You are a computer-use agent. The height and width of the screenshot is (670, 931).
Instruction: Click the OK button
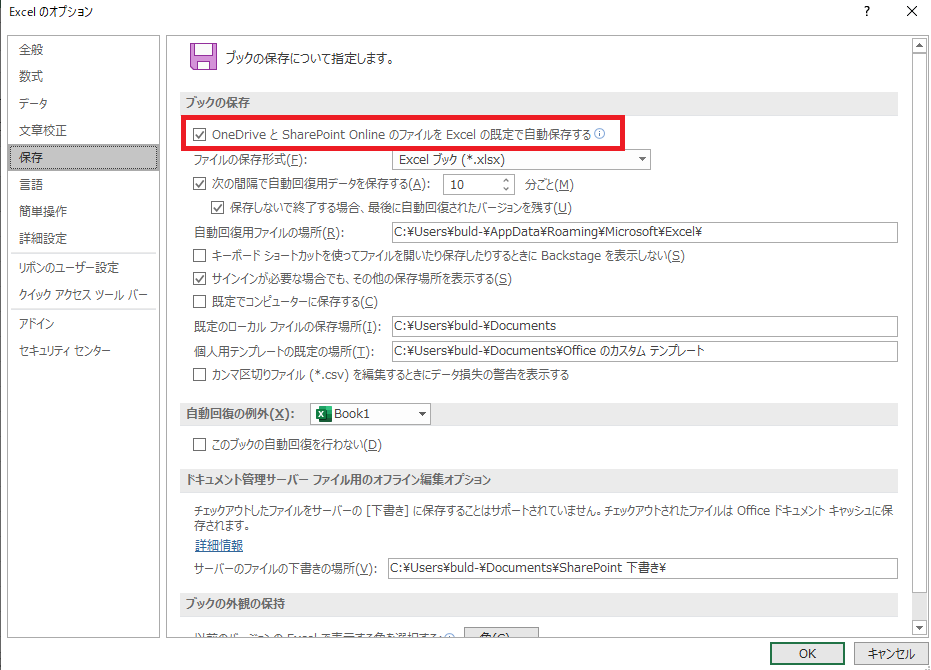(807, 653)
